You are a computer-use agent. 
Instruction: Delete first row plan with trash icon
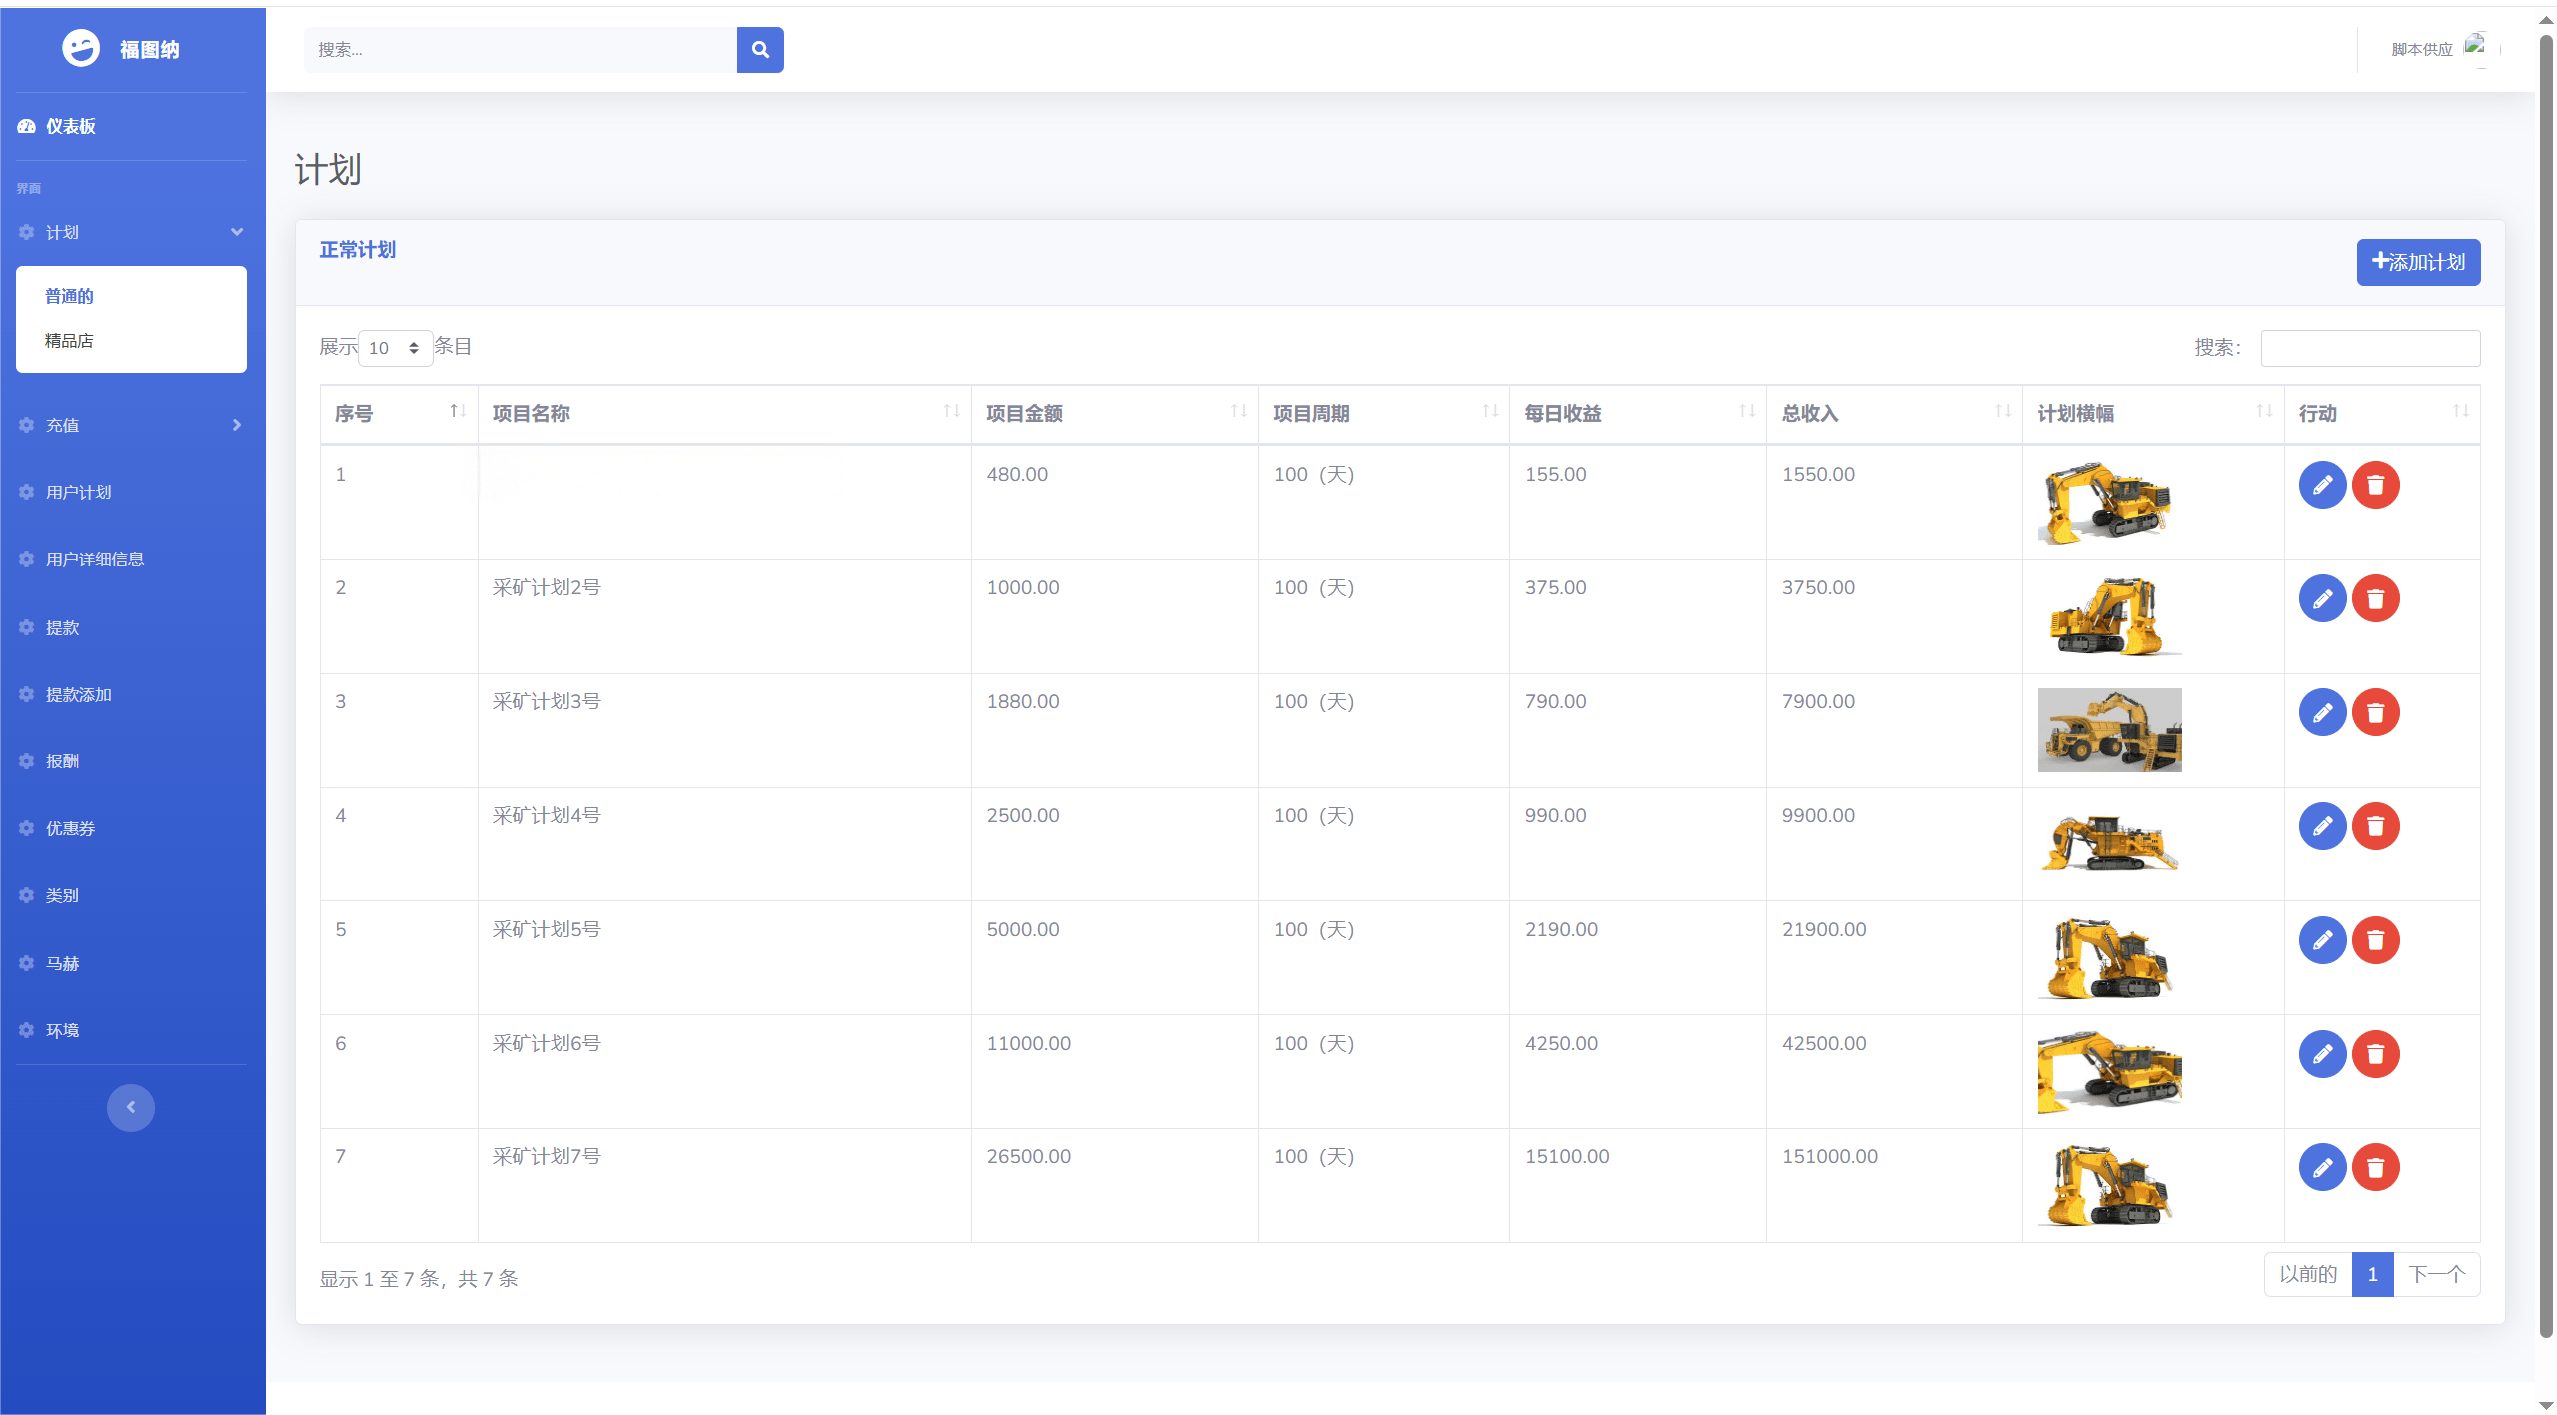click(x=2375, y=486)
